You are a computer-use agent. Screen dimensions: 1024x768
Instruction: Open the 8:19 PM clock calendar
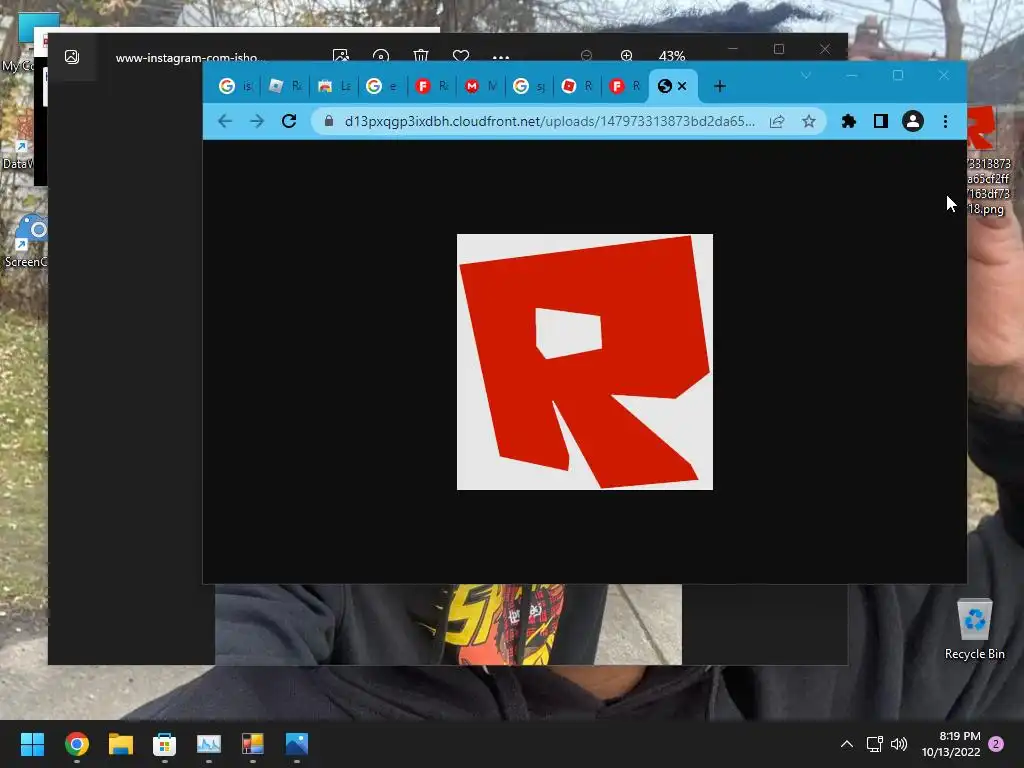tap(951, 744)
